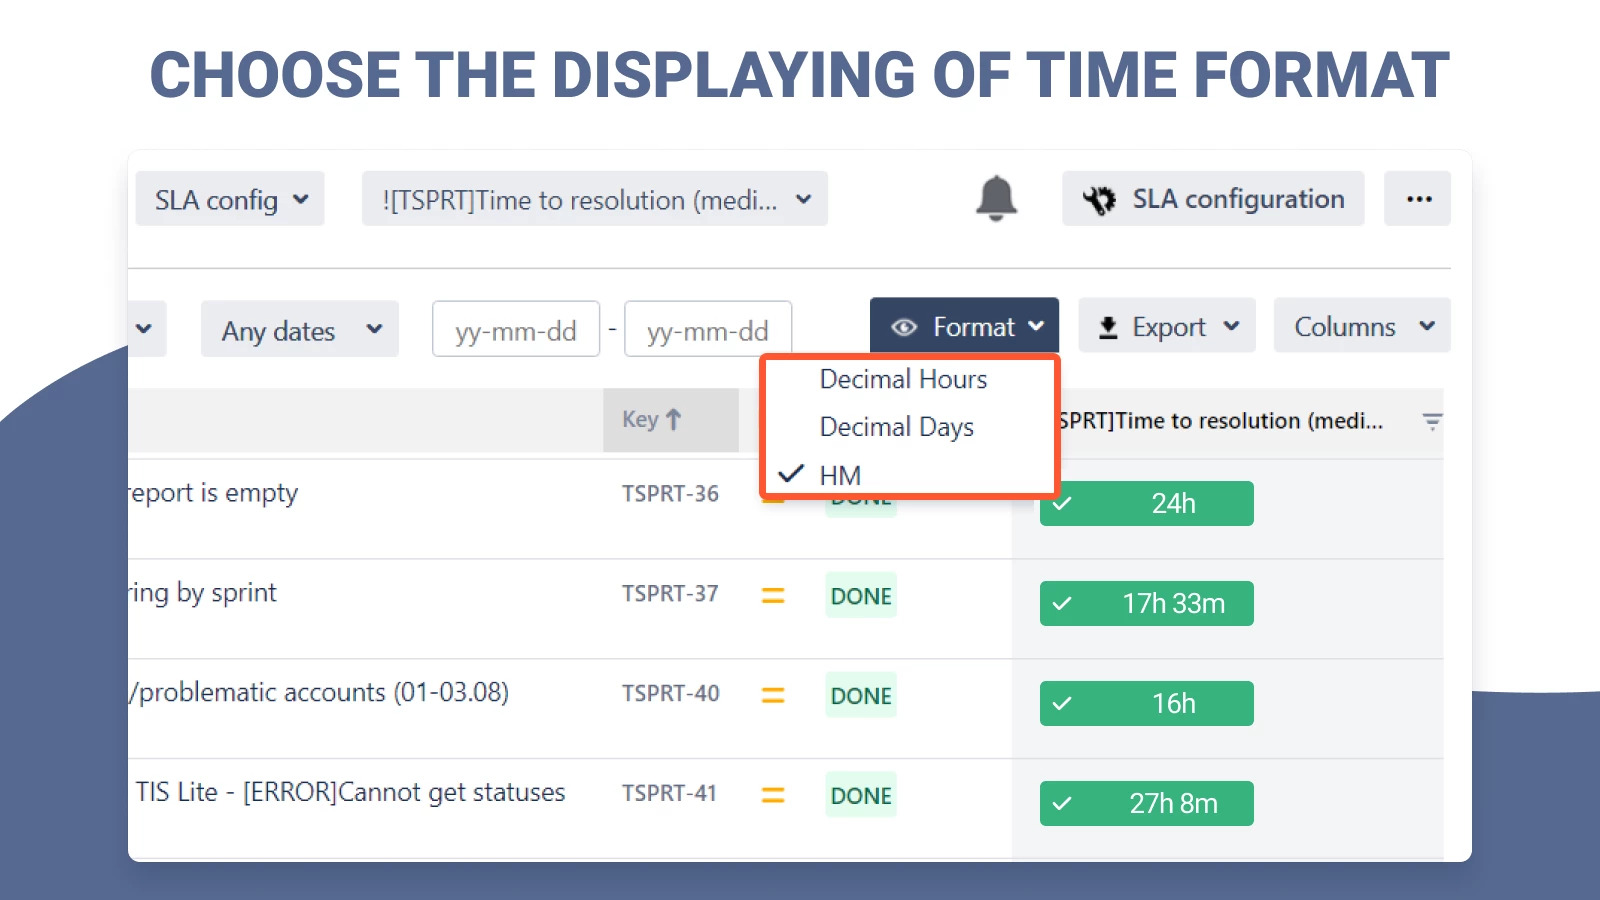Click the priority icon for TSPRT-40

[x=773, y=695]
